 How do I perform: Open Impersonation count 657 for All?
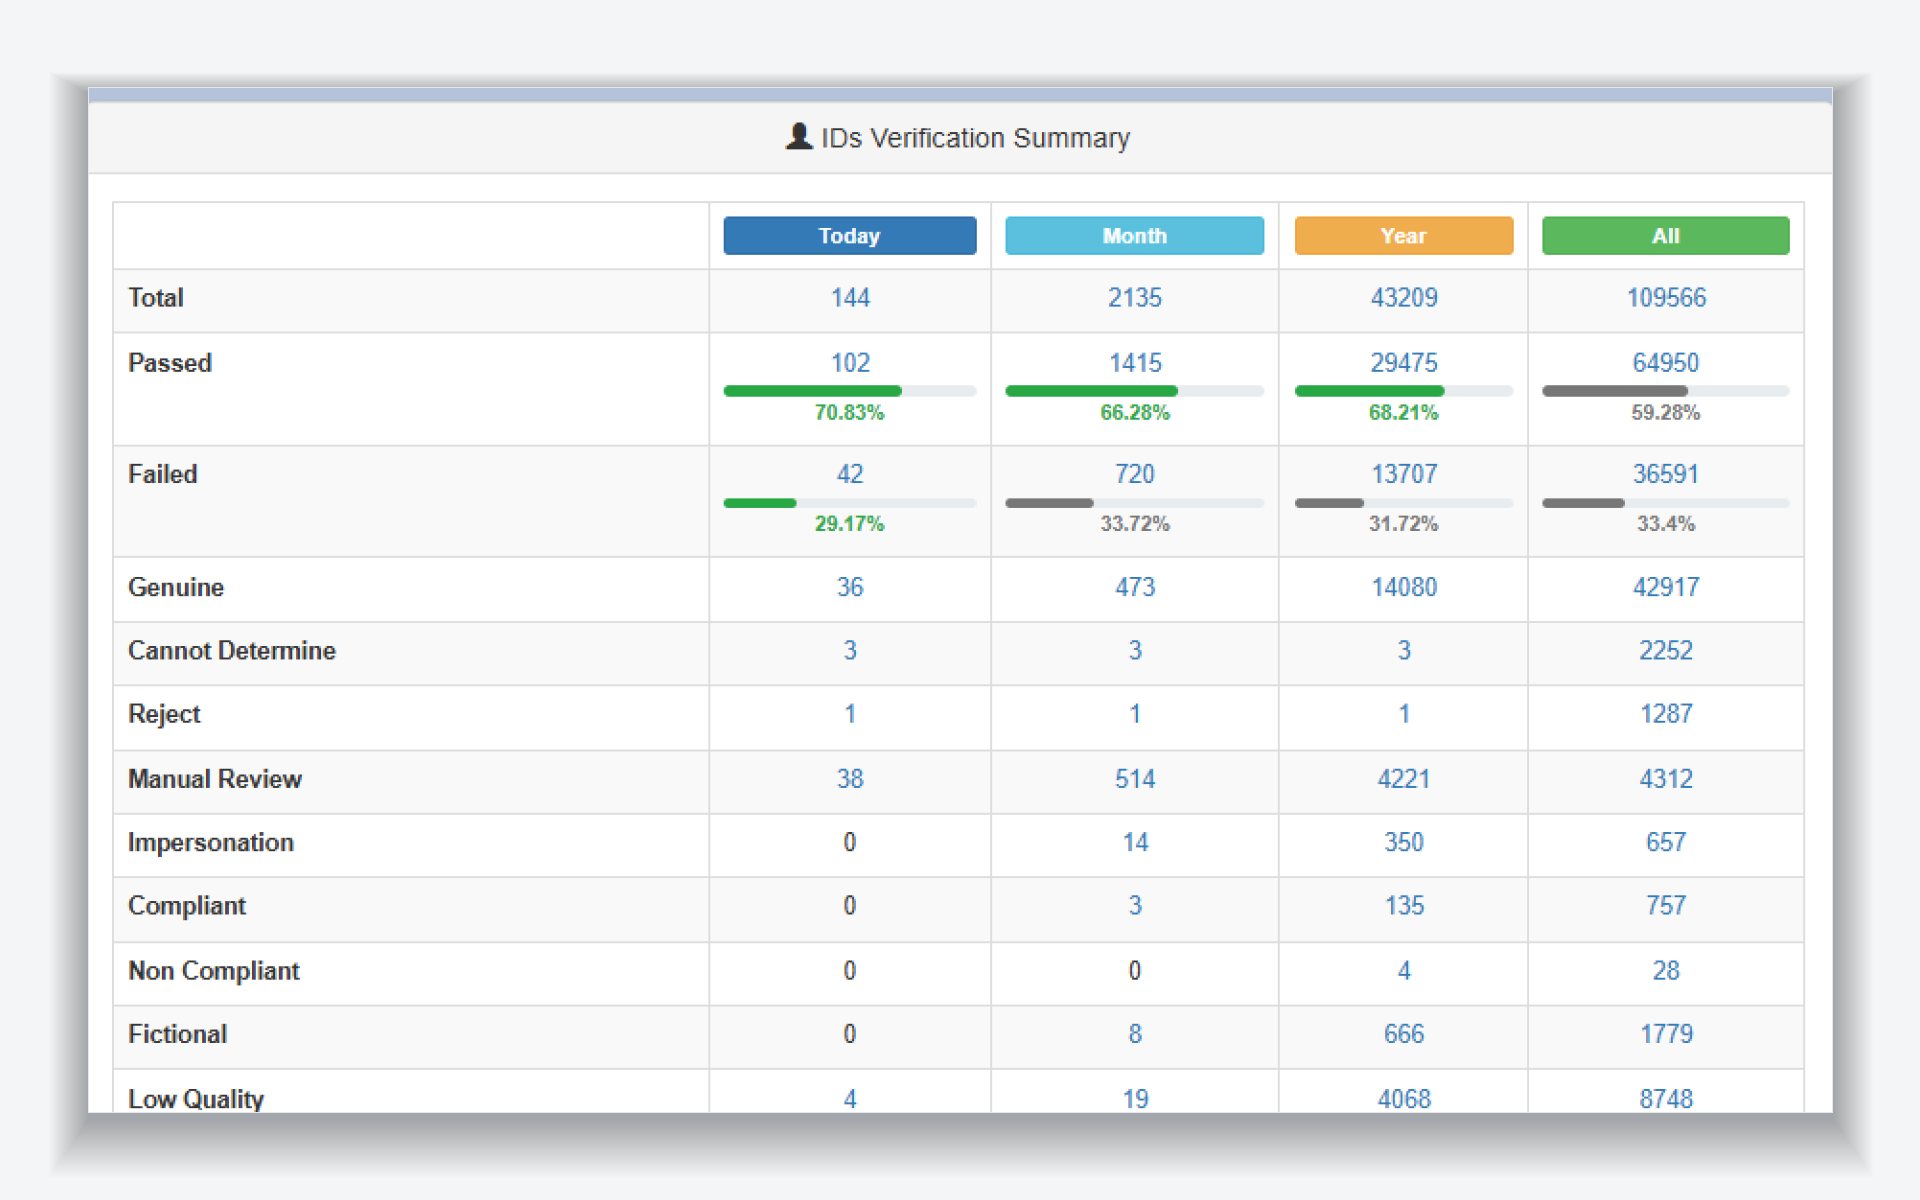[1666, 843]
